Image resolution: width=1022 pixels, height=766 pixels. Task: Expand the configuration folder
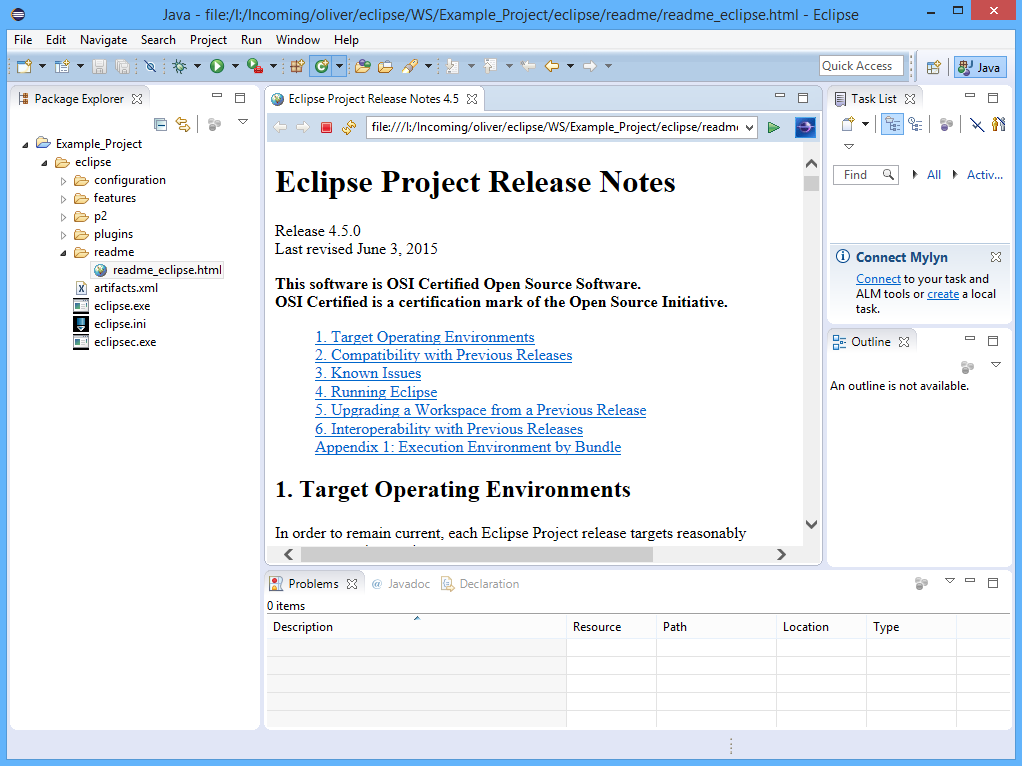pyautogui.click(x=63, y=181)
